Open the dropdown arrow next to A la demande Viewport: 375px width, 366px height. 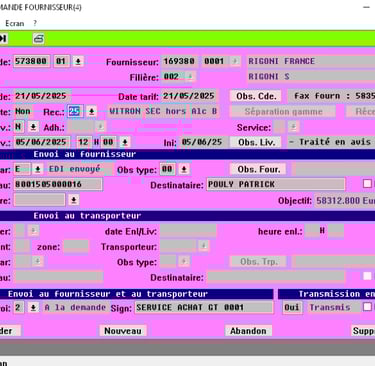click(33, 307)
